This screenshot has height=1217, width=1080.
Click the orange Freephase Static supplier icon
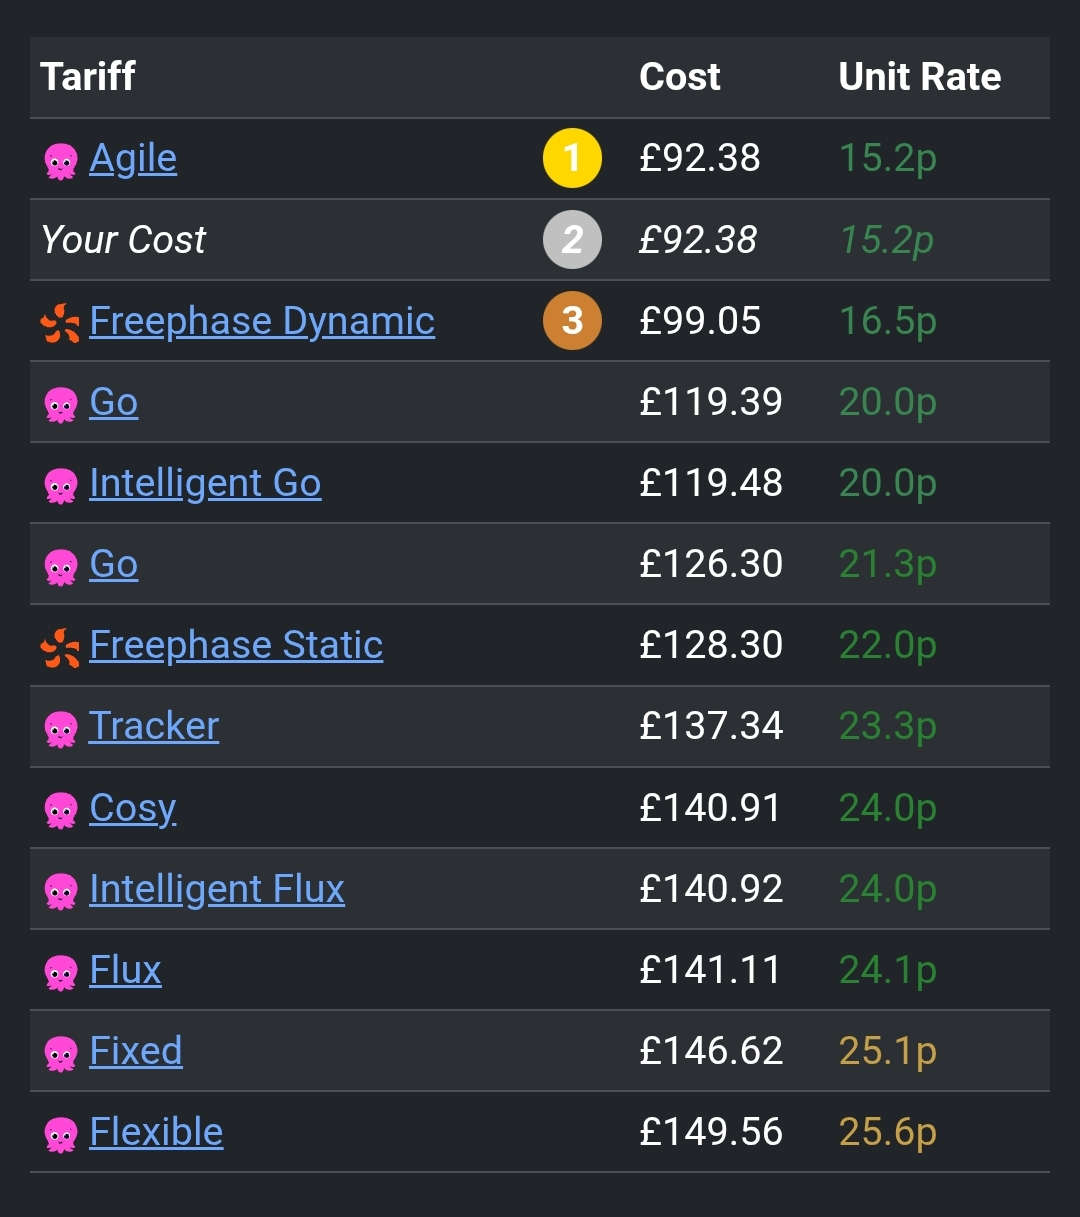pos(61,647)
